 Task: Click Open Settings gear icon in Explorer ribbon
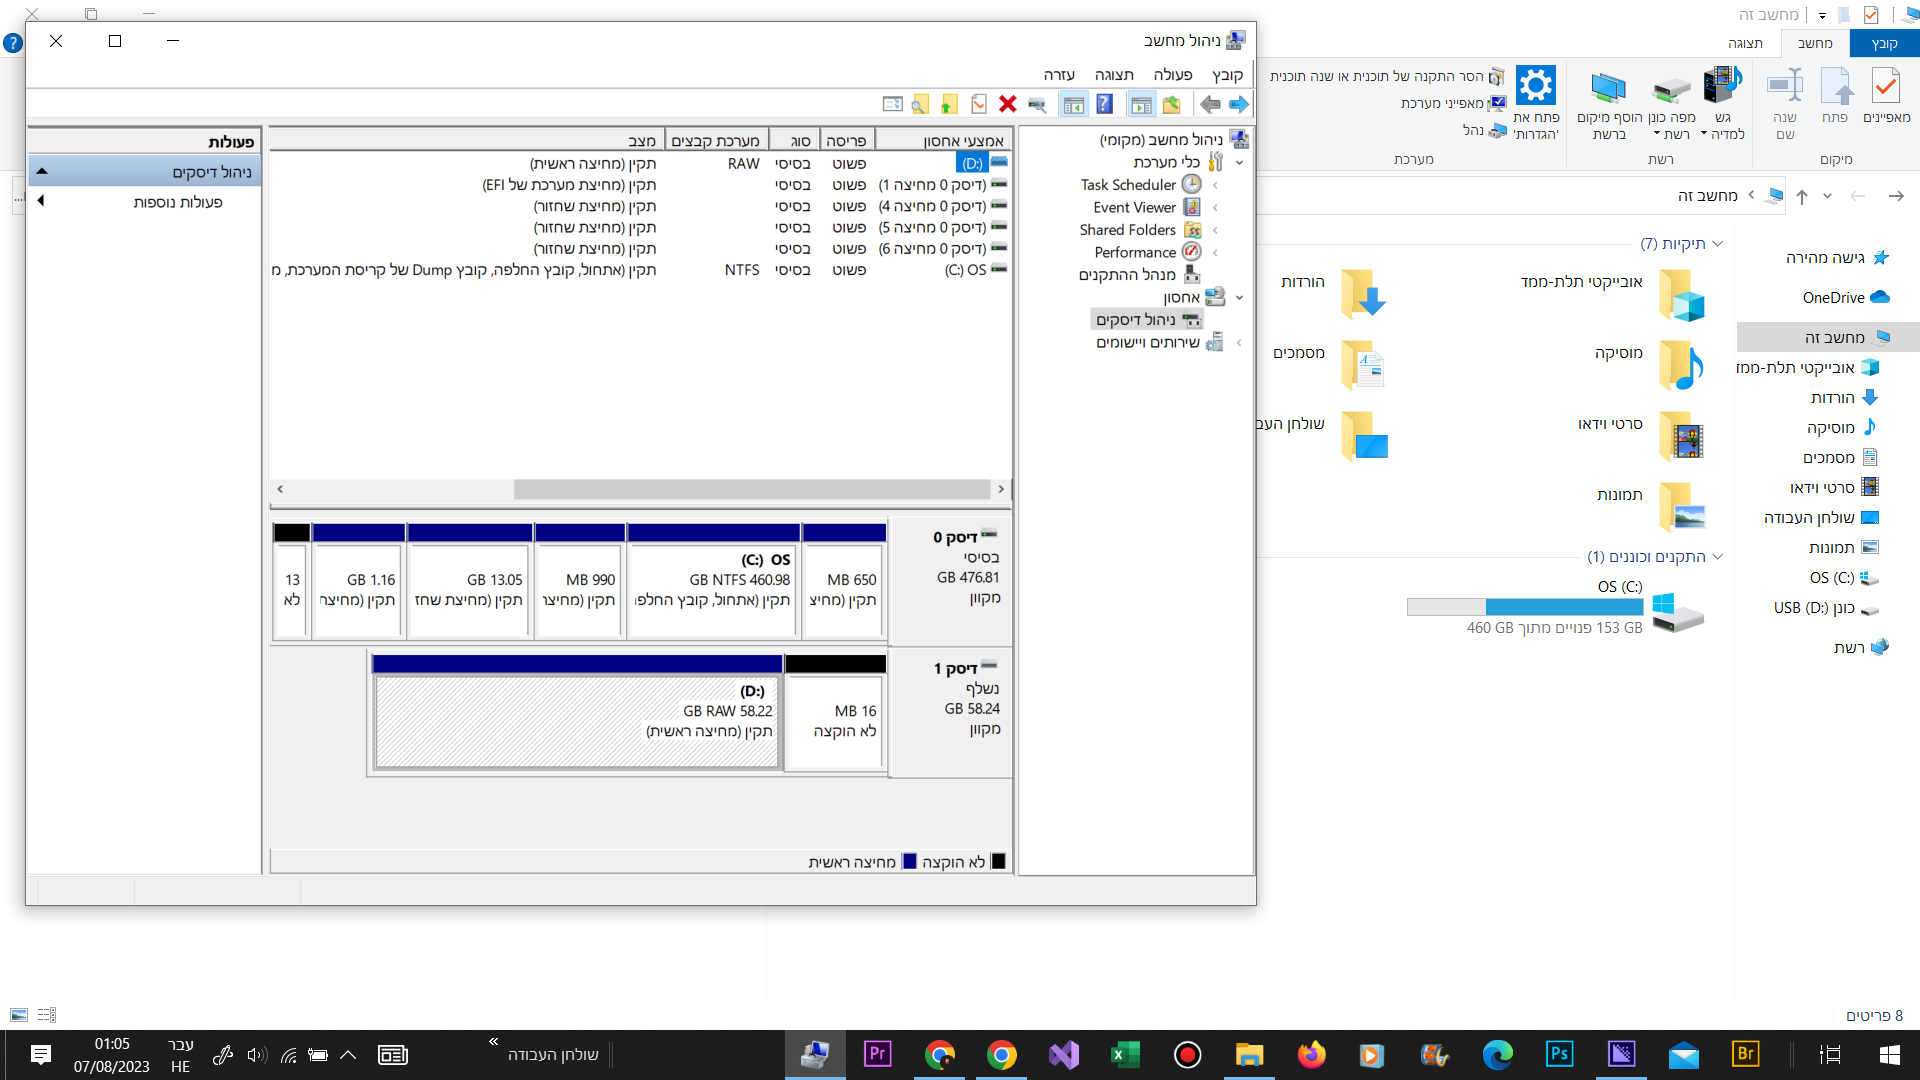tap(1535, 86)
